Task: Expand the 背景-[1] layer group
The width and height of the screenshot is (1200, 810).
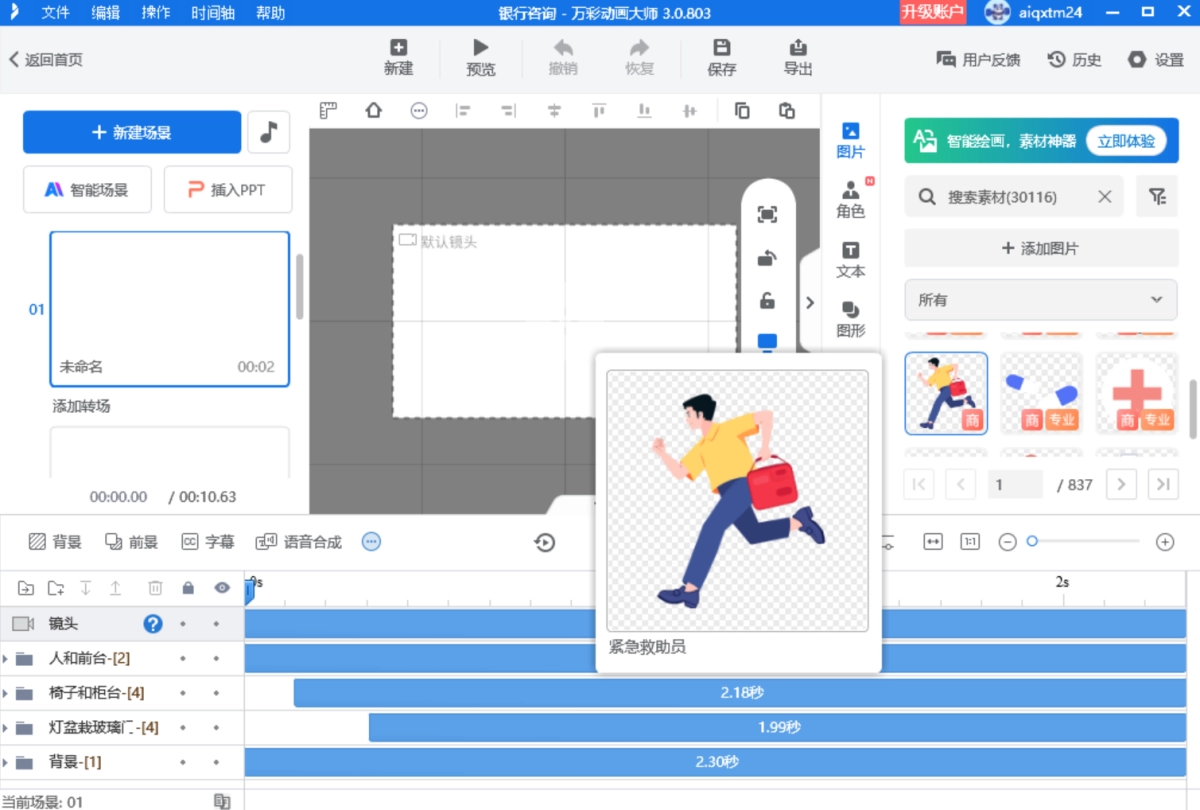Action: coord(6,762)
